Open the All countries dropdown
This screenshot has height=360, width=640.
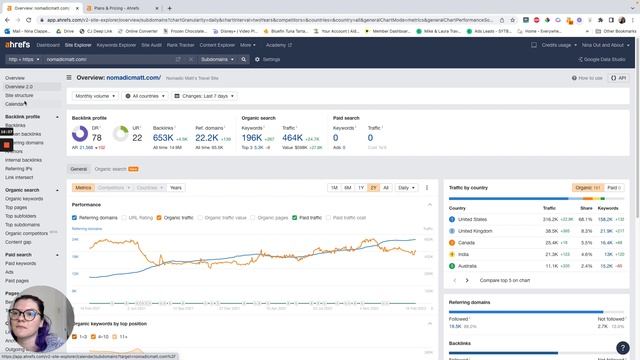click(x=145, y=96)
